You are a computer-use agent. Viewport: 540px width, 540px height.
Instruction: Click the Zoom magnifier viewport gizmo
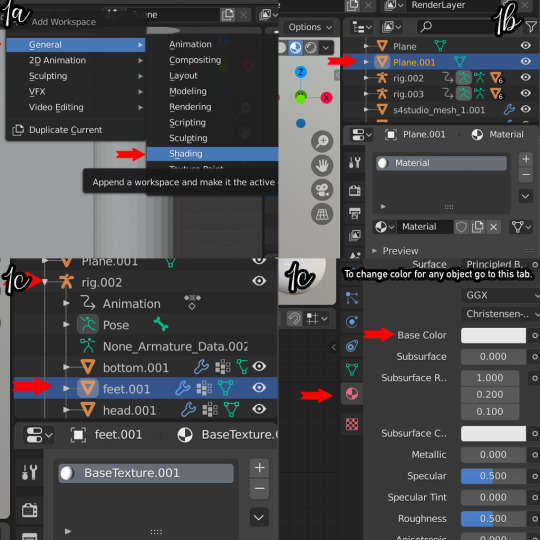[x=322, y=141]
